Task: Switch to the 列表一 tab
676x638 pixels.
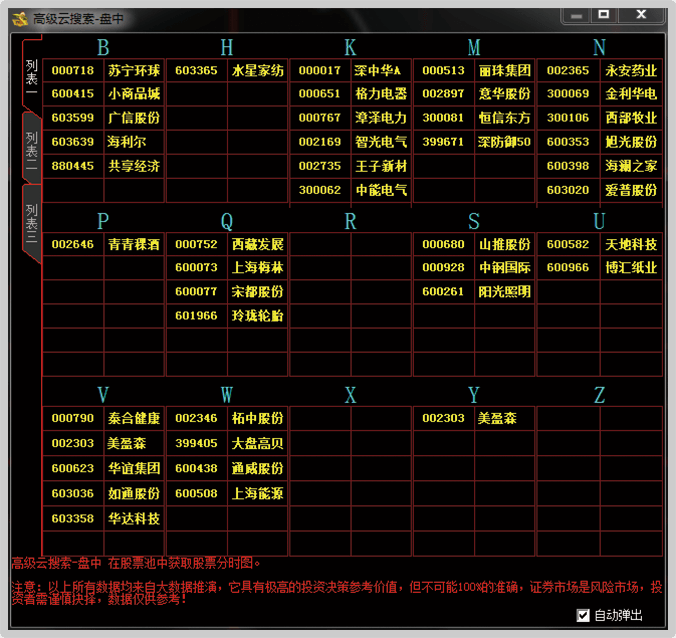Action: (x=31, y=76)
